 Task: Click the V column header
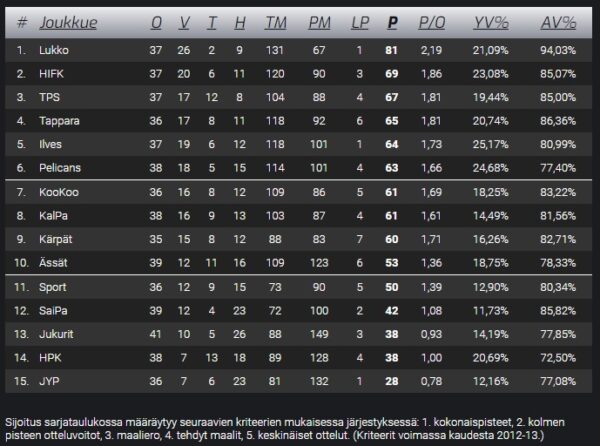(x=184, y=22)
